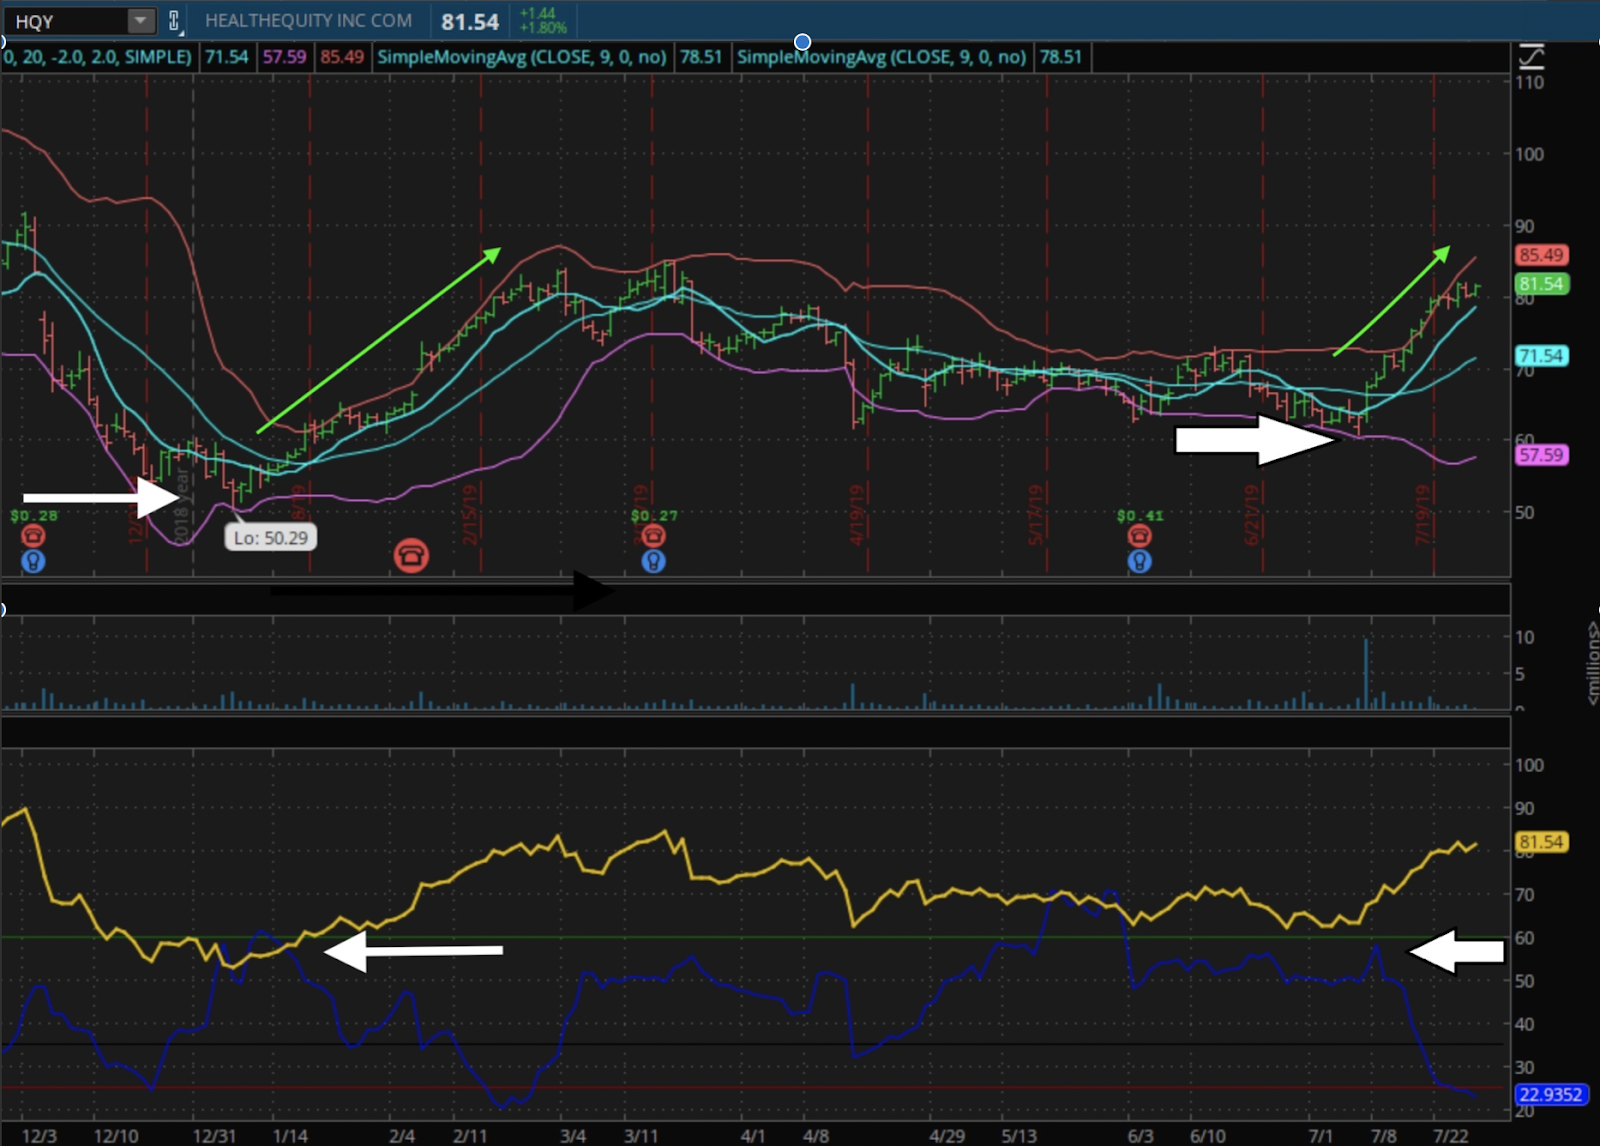Click the blue lightbulb icon under $0.28
Image resolution: width=1600 pixels, height=1146 pixels.
(33, 561)
